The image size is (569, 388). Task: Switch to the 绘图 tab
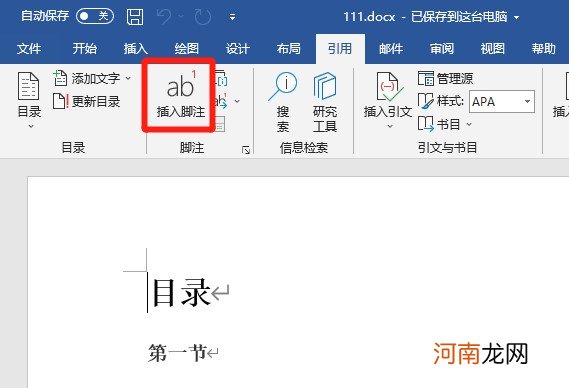187,48
